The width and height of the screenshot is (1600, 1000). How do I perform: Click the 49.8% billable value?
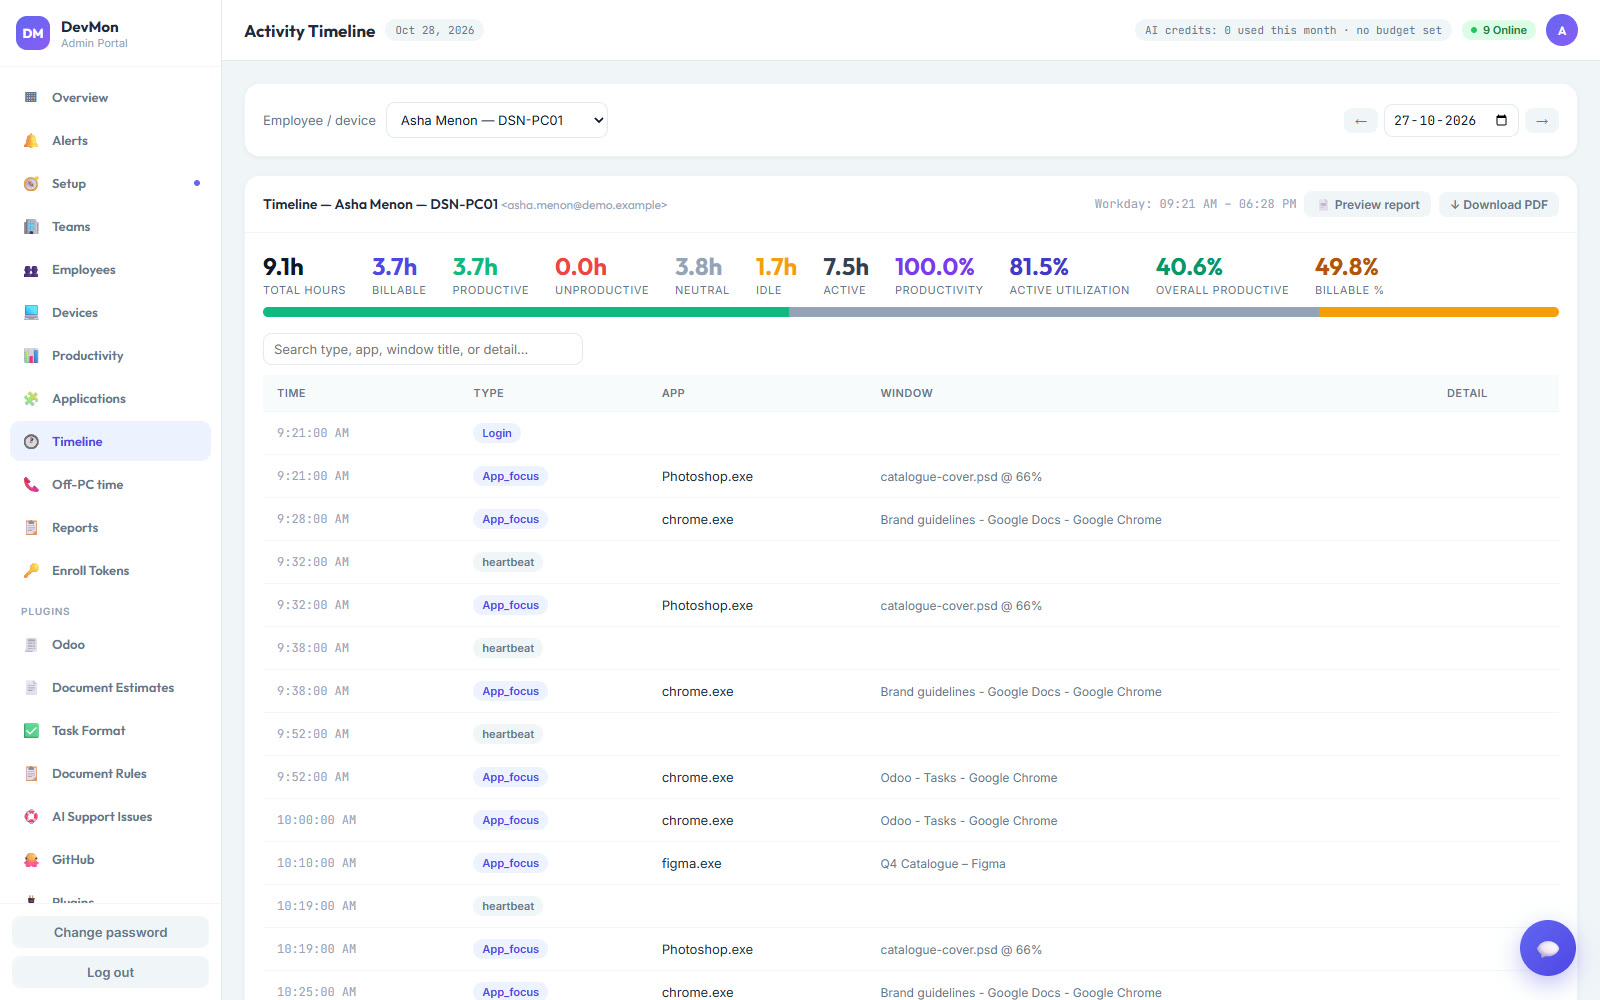click(1346, 267)
